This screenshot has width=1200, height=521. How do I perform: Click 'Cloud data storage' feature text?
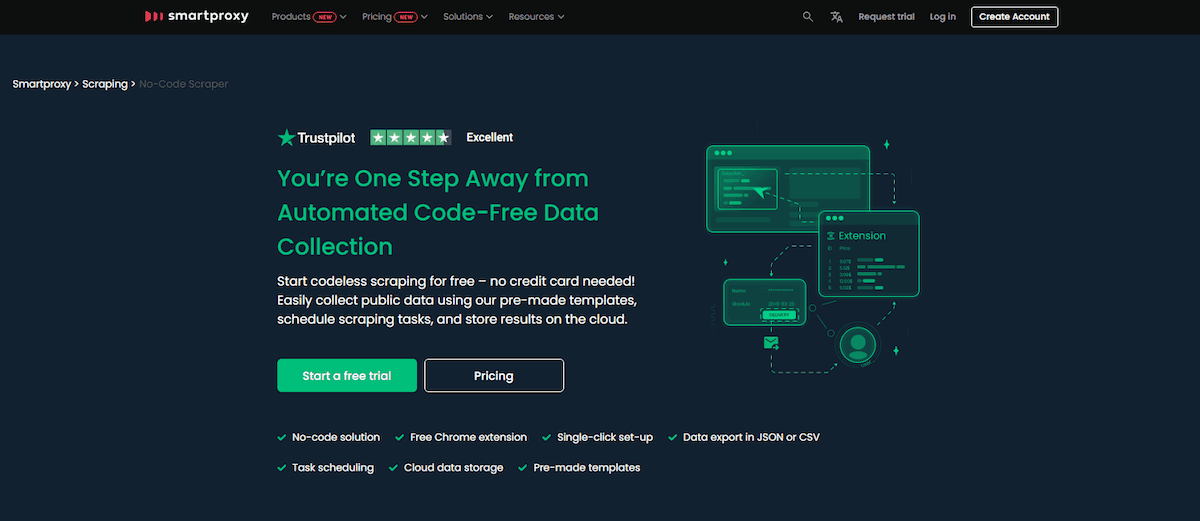coord(454,467)
